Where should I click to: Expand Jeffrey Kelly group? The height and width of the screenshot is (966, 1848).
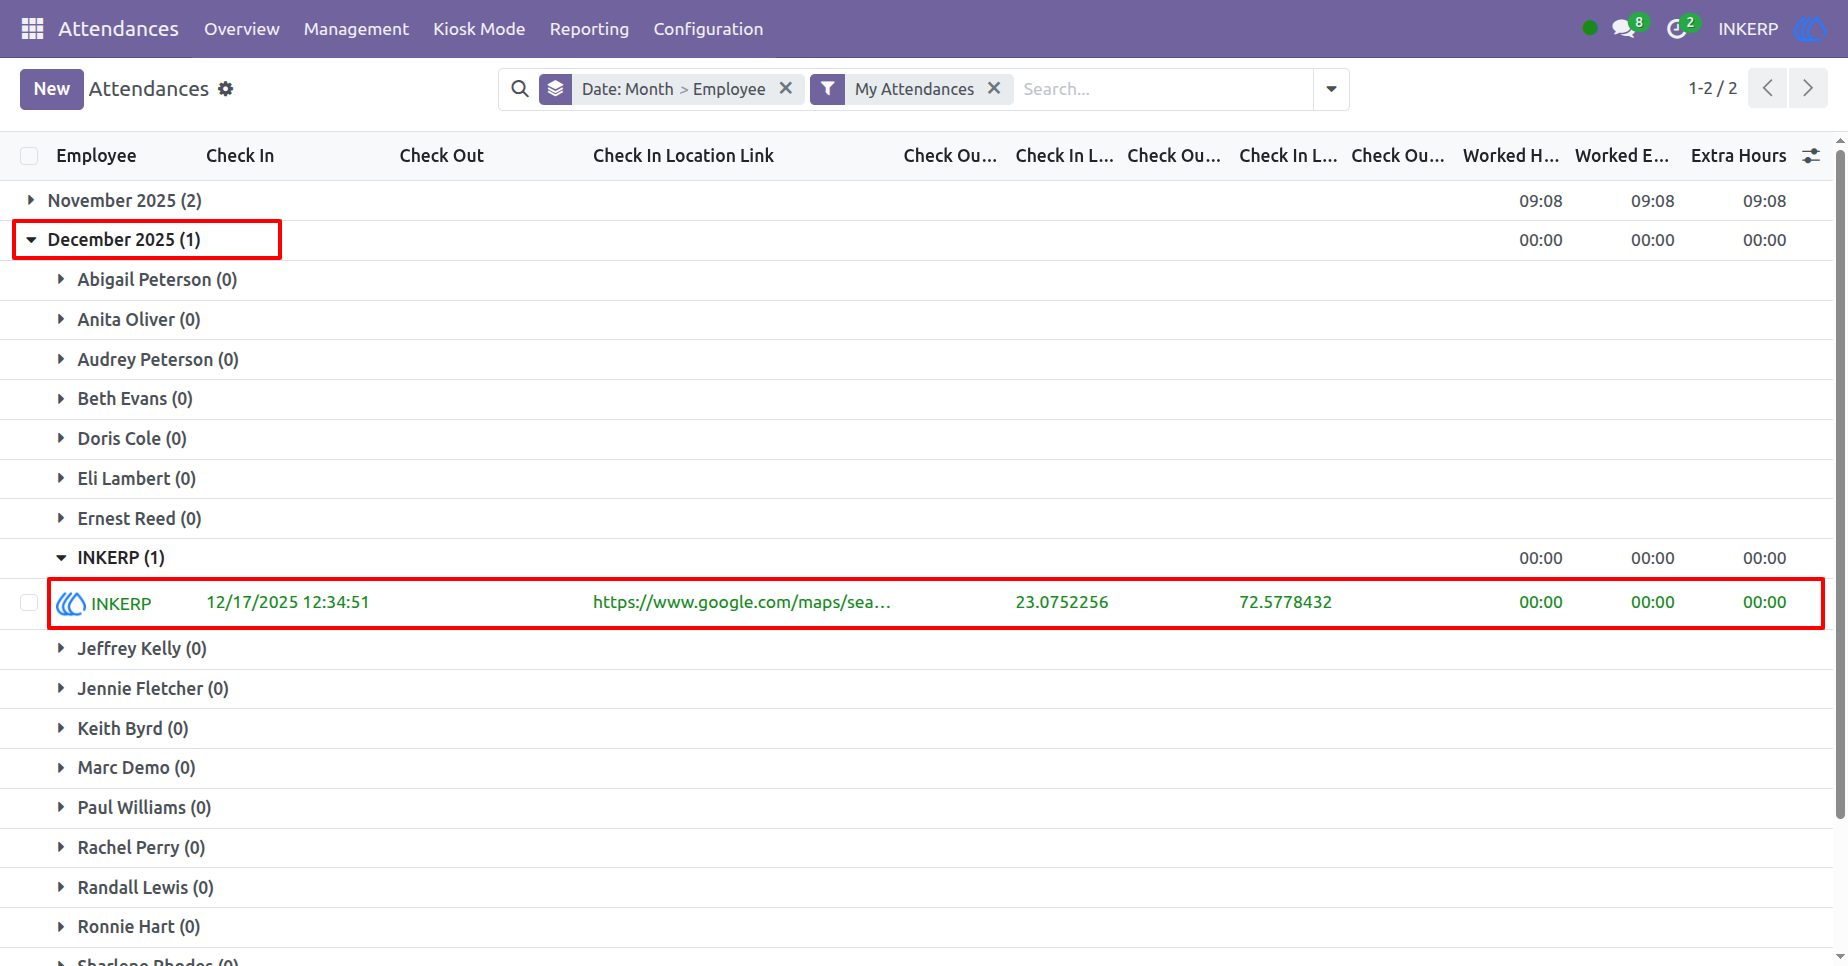click(61, 648)
